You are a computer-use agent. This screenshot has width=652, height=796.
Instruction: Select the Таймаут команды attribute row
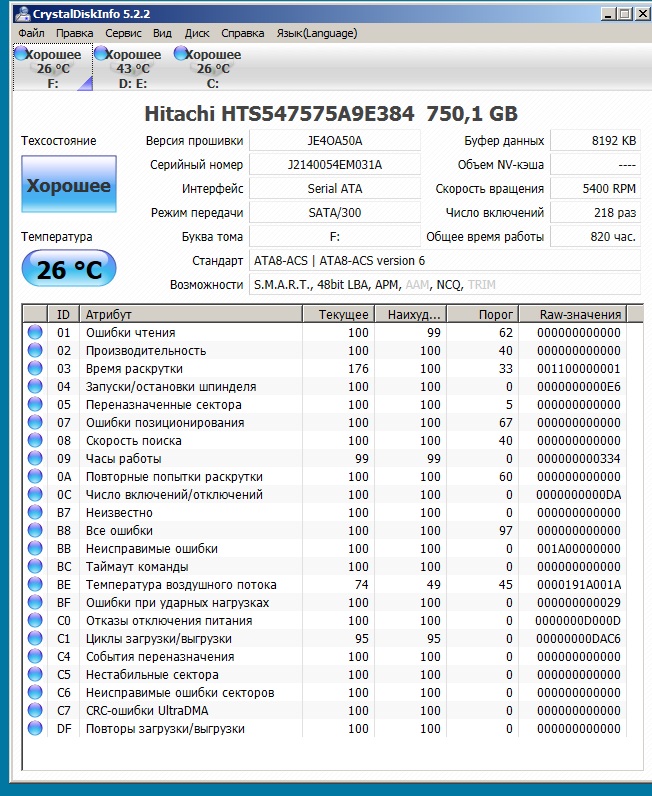[x=325, y=567]
